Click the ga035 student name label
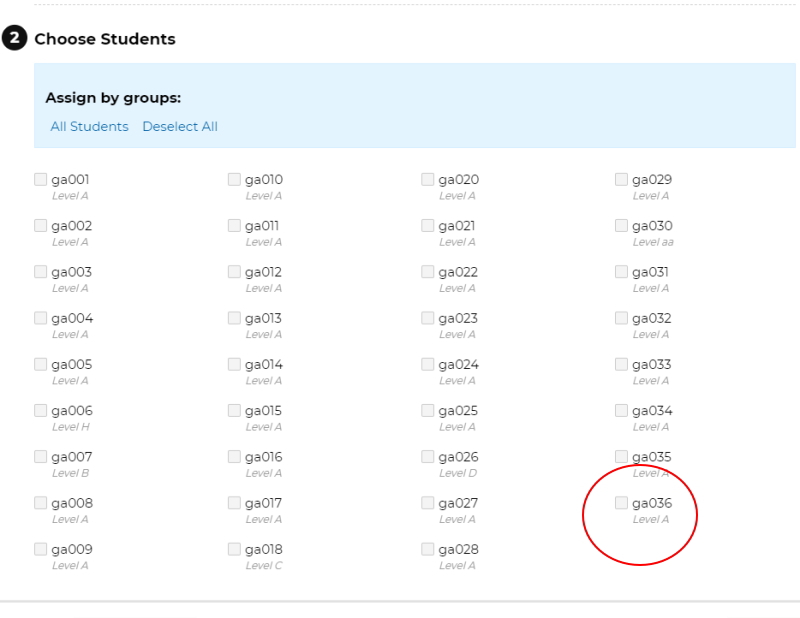800x618 pixels. pos(652,457)
